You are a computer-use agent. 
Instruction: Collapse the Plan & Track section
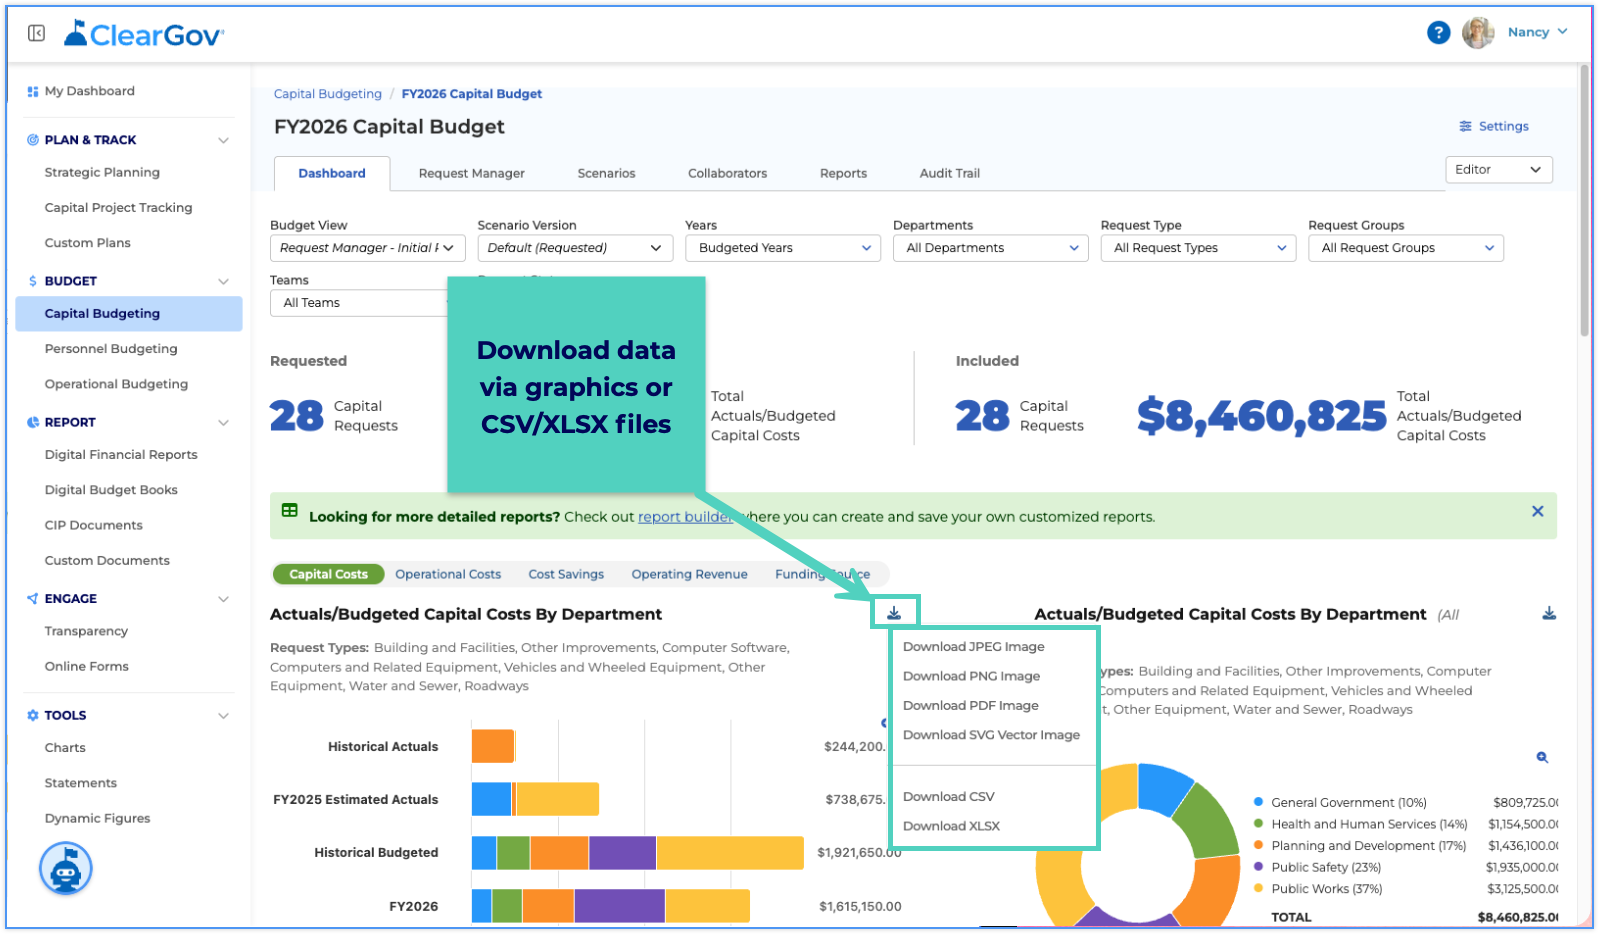(x=223, y=140)
